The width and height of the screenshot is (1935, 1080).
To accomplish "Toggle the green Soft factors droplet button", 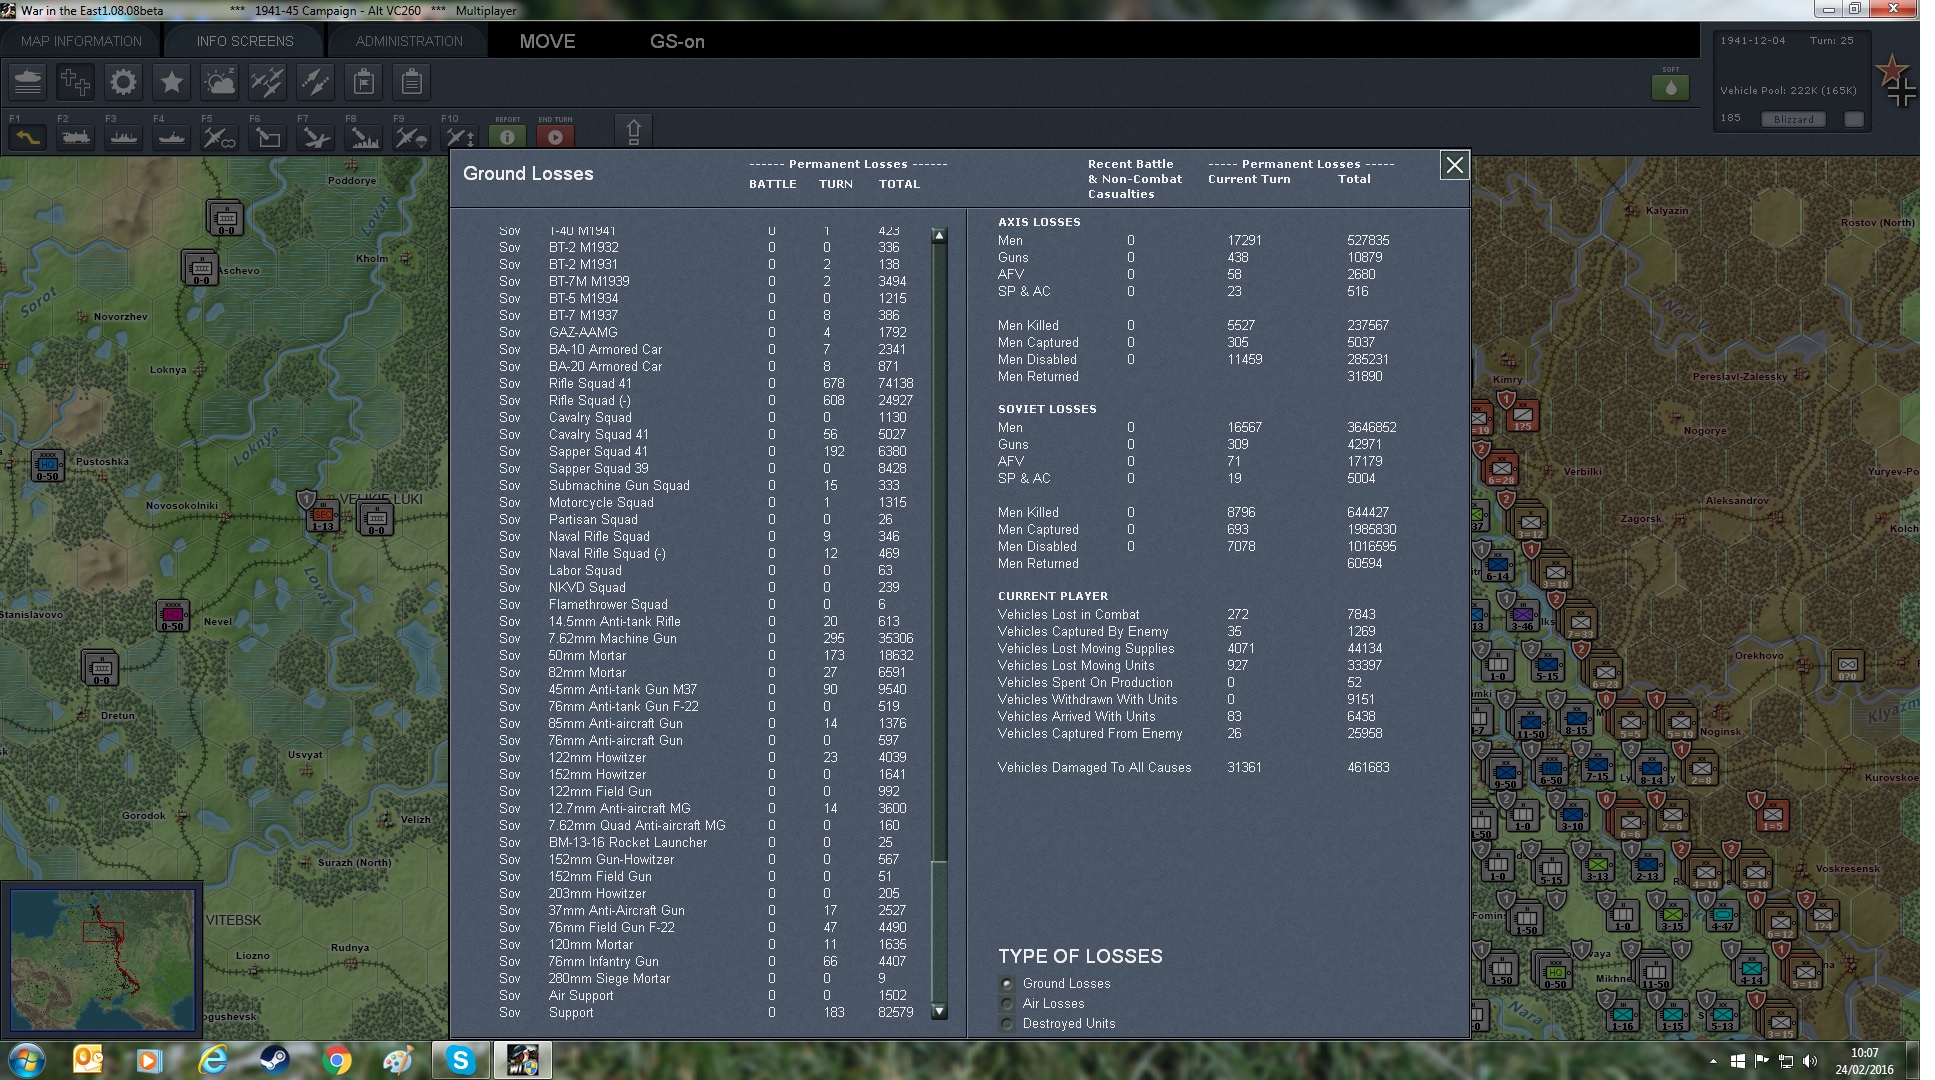I will coord(1671,88).
